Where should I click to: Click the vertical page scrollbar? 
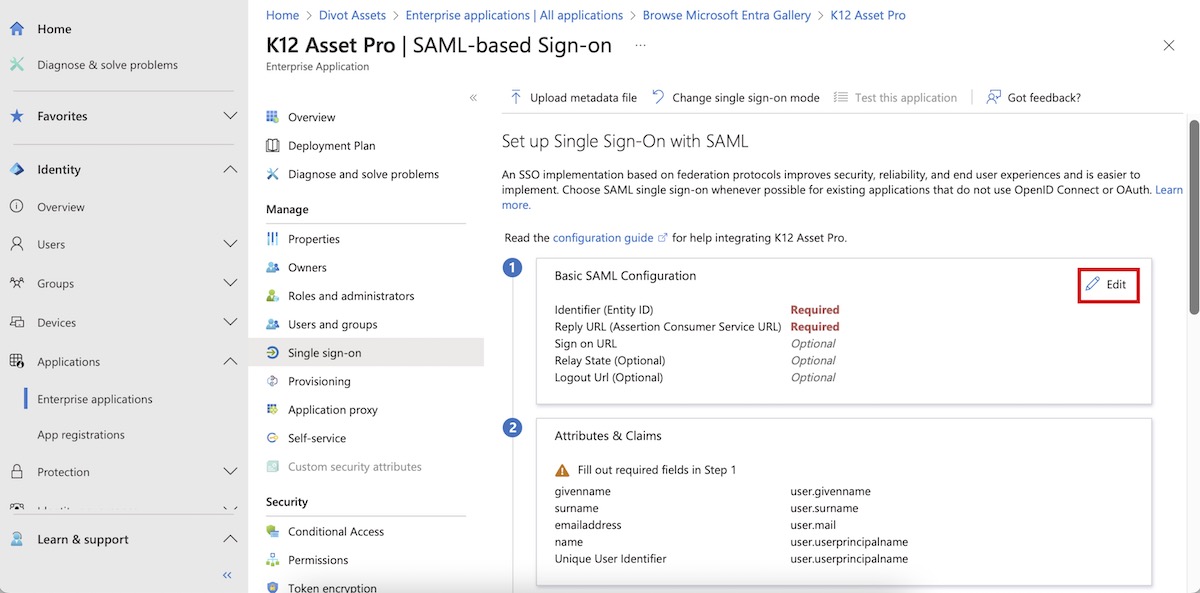[1193, 220]
